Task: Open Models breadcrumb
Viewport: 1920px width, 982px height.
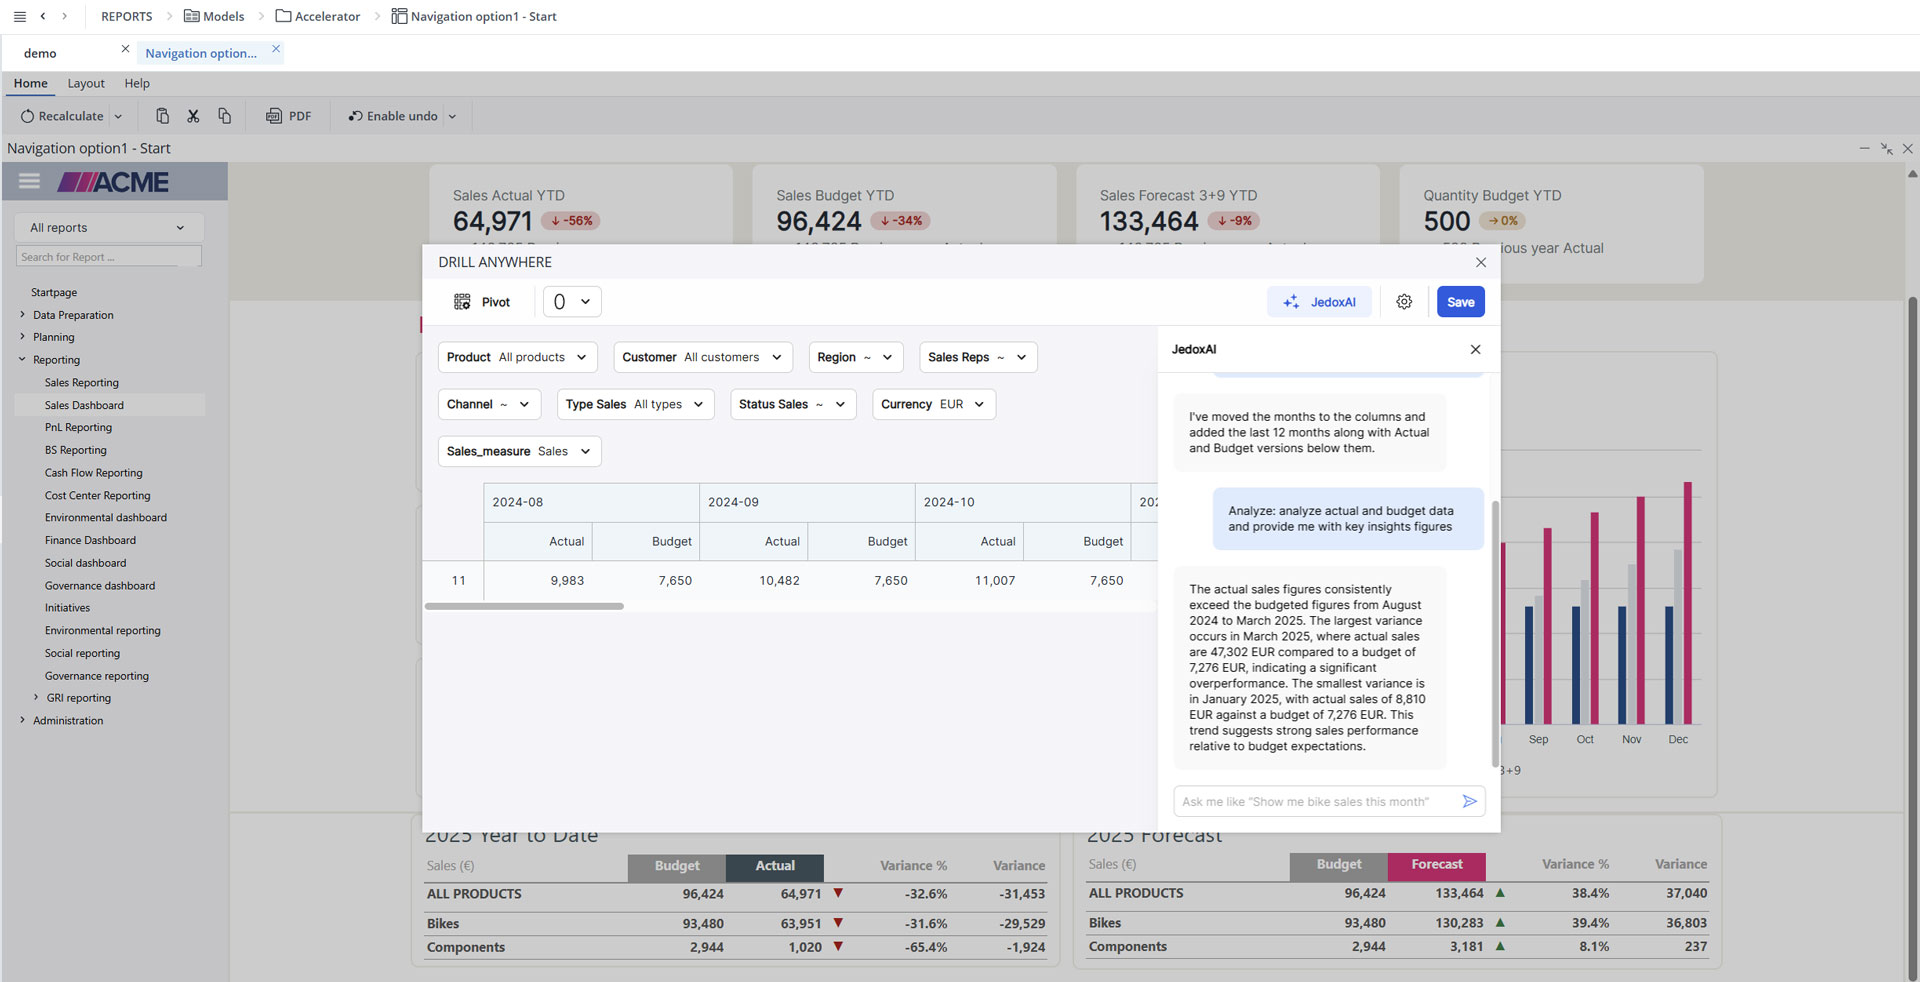Action: (x=214, y=16)
